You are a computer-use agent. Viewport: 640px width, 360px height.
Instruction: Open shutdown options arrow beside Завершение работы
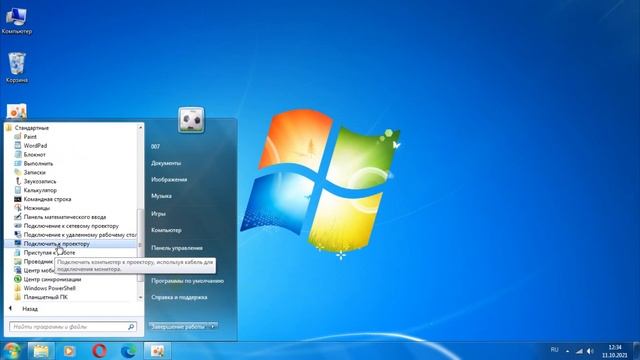coord(213,327)
